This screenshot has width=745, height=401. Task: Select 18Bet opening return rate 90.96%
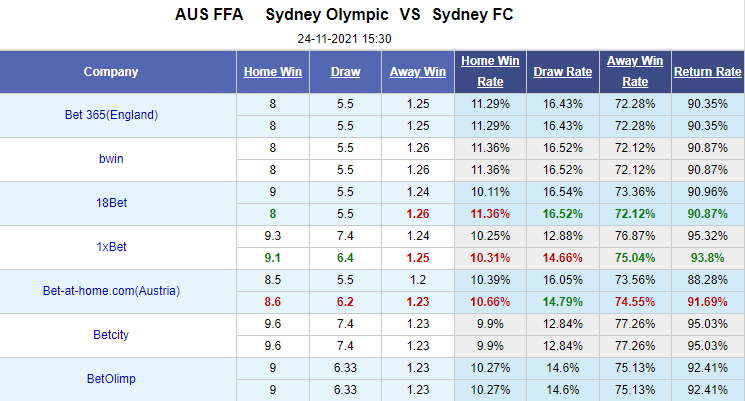[707, 192]
